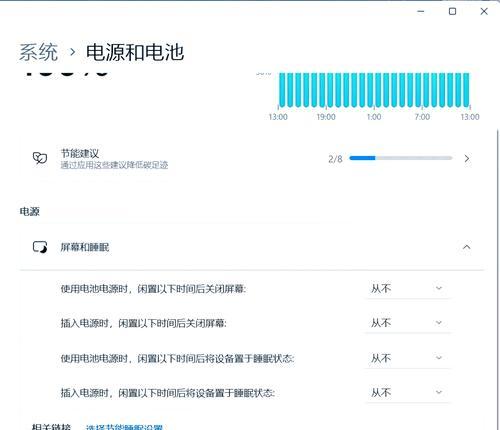This screenshot has width=500, height=430.
Task: Open dropdown for battery sleep time
Action: tap(408, 358)
